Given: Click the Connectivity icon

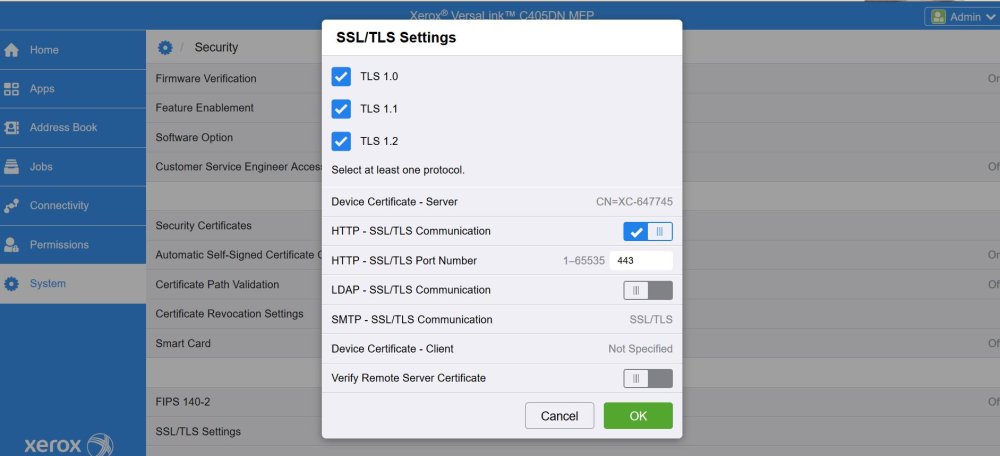Looking at the screenshot, I should coord(12,206).
